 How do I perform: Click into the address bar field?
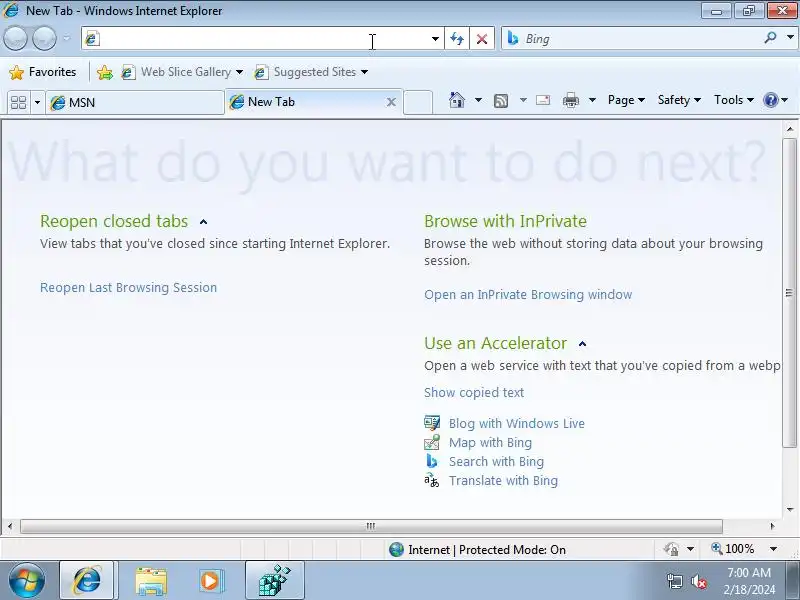click(263, 39)
